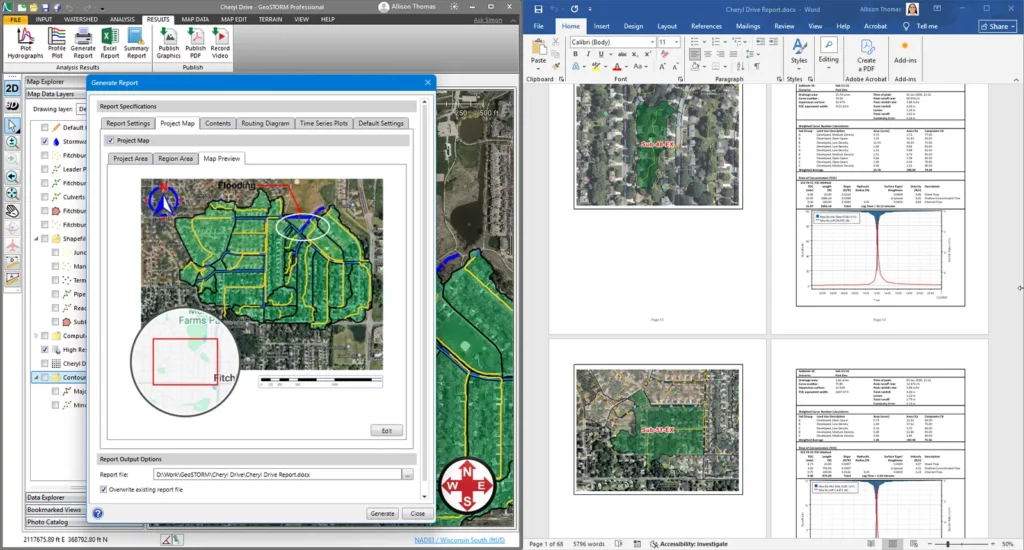This screenshot has height=550, width=1024.
Task: Click the NAD83 / Wisconsin South link
Action: point(460,540)
